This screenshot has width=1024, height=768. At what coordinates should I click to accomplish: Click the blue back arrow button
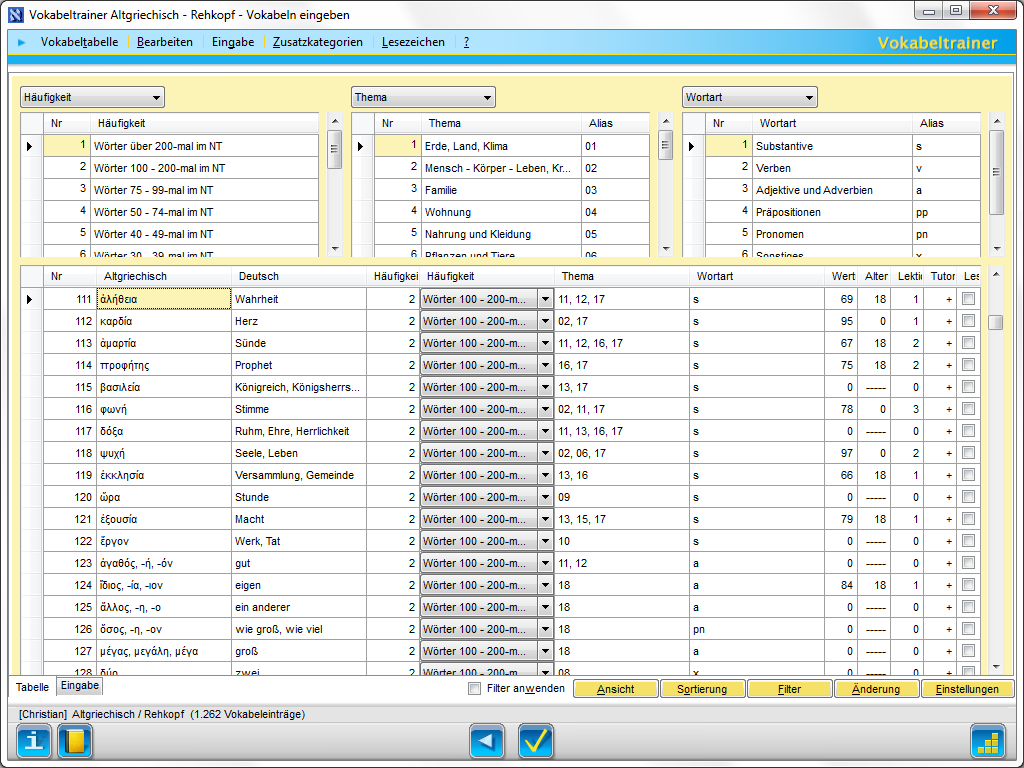pos(487,741)
